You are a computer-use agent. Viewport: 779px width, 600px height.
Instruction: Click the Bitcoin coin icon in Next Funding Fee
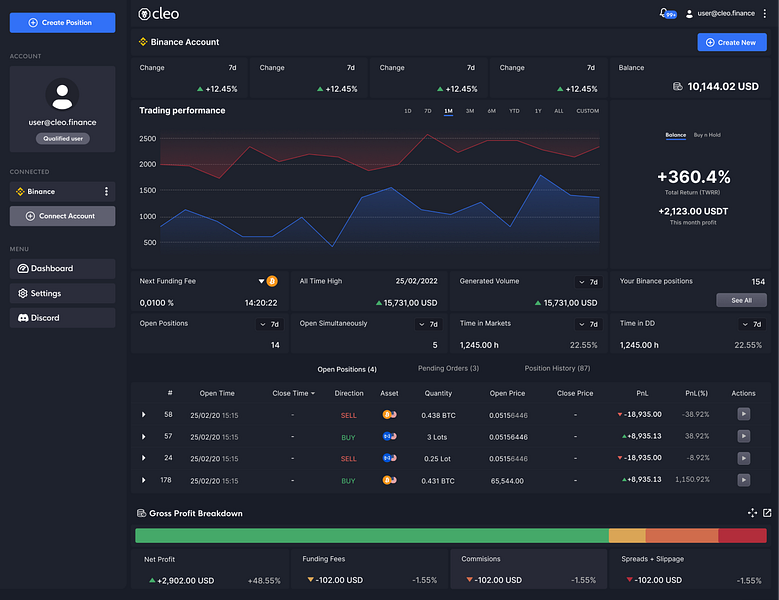[x=272, y=281]
